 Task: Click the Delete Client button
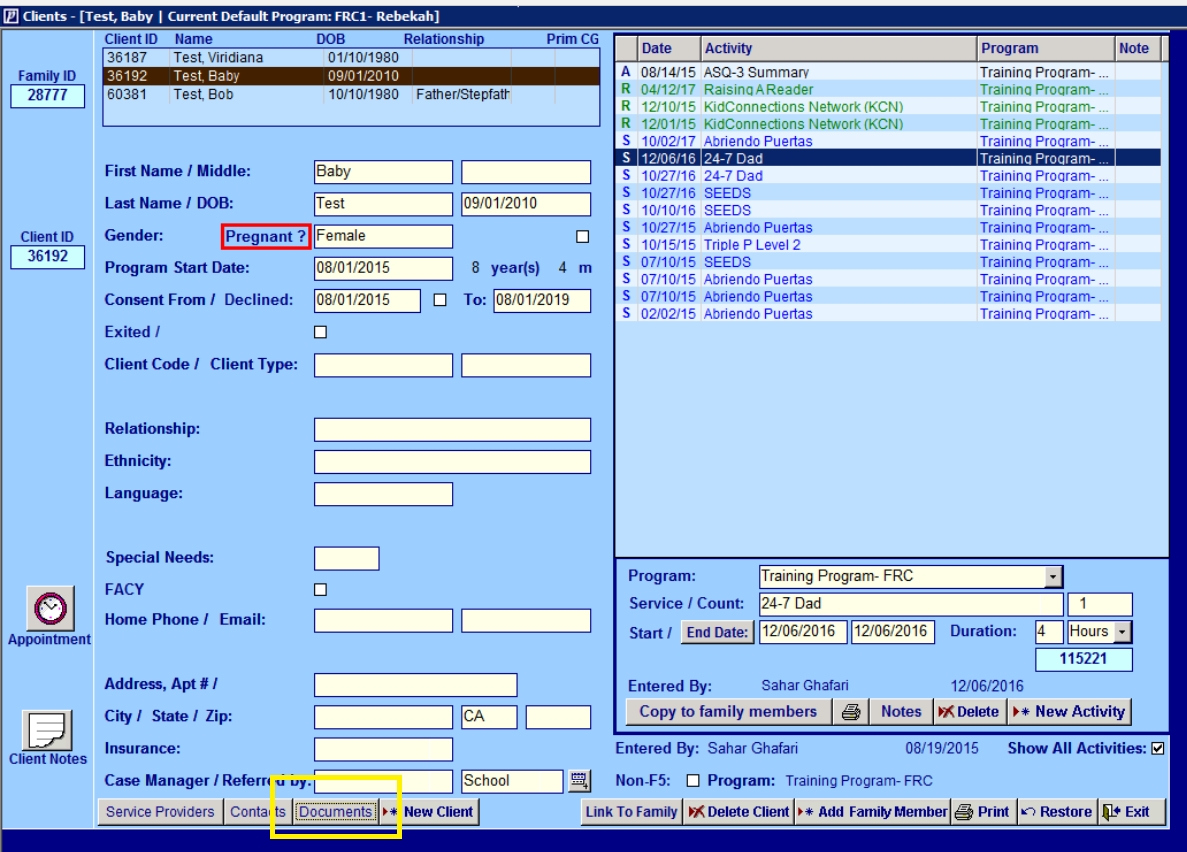[738, 812]
